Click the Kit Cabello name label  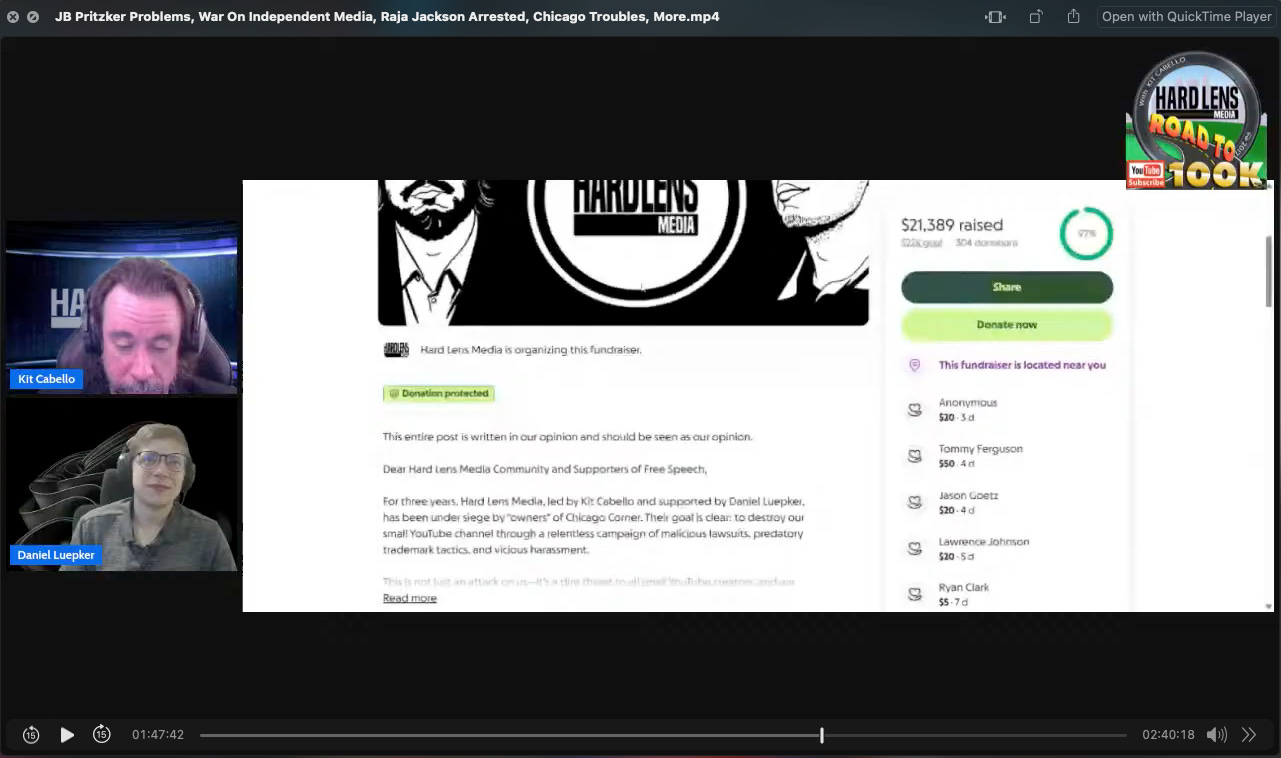[46, 379]
